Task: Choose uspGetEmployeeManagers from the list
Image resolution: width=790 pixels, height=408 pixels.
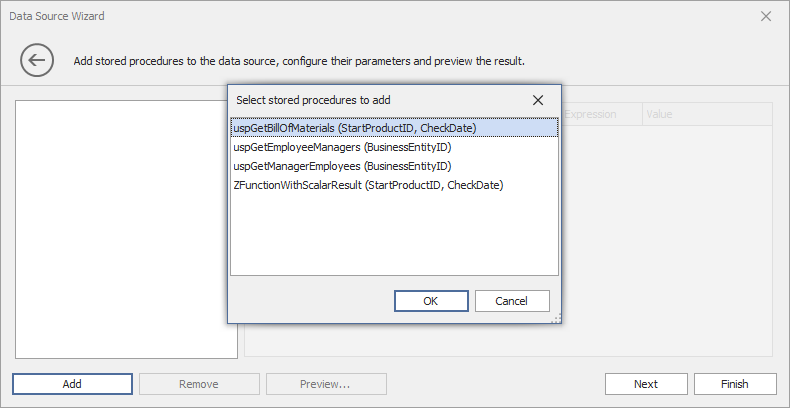Action: (x=394, y=147)
